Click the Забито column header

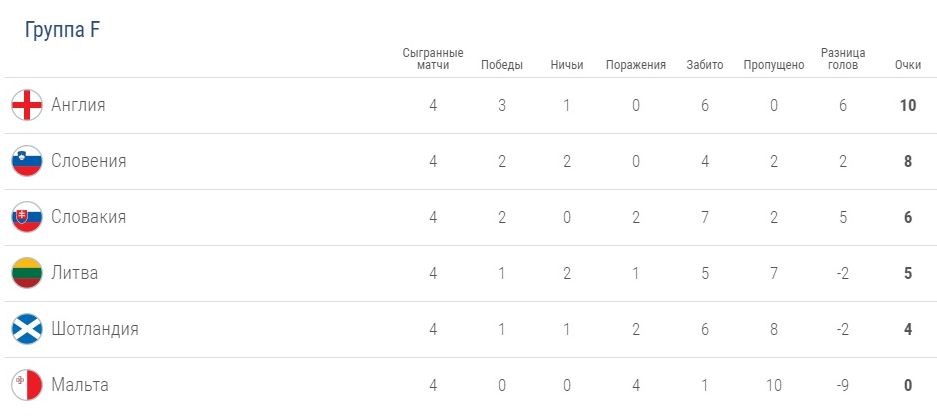pyautogui.click(x=705, y=65)
